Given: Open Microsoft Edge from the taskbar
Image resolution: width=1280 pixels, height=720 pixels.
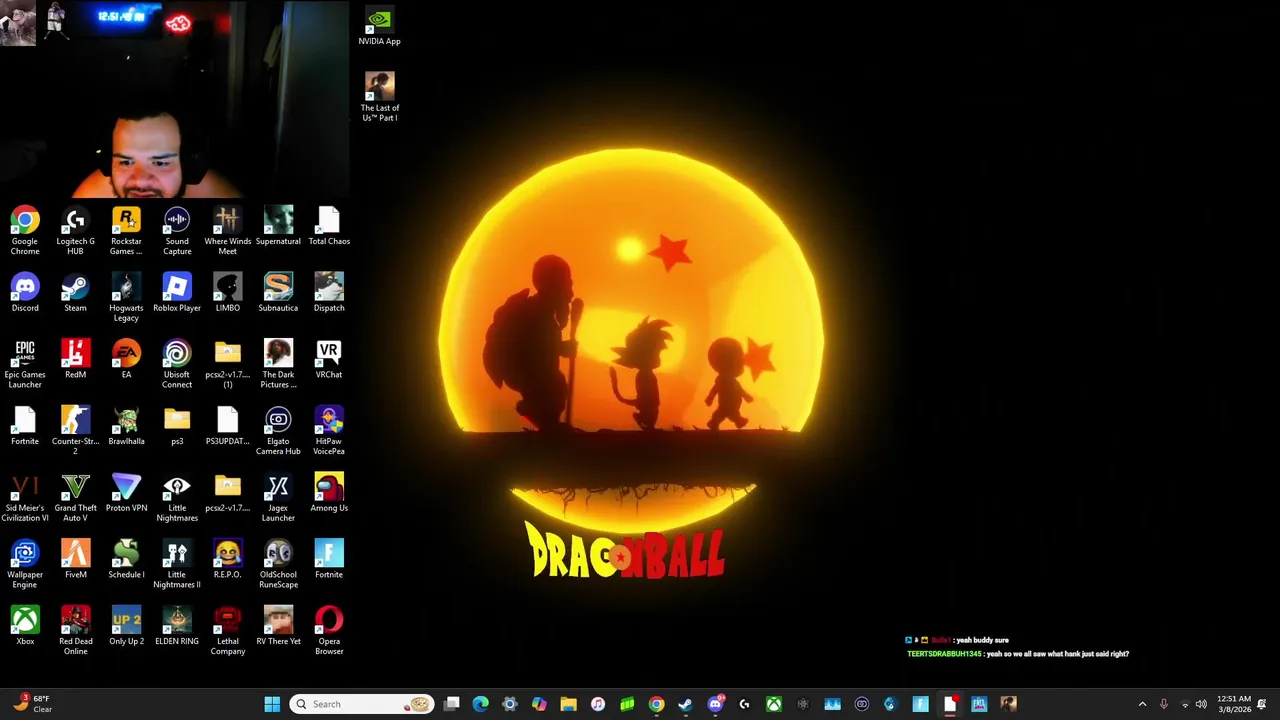Looking at the screenshot, I should [x=481, y=704].
